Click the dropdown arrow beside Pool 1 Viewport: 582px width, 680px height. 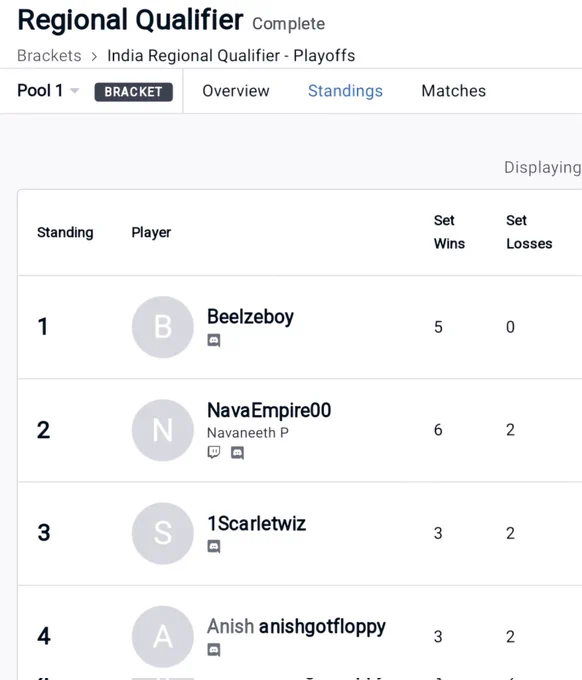[x=75, y=91]
